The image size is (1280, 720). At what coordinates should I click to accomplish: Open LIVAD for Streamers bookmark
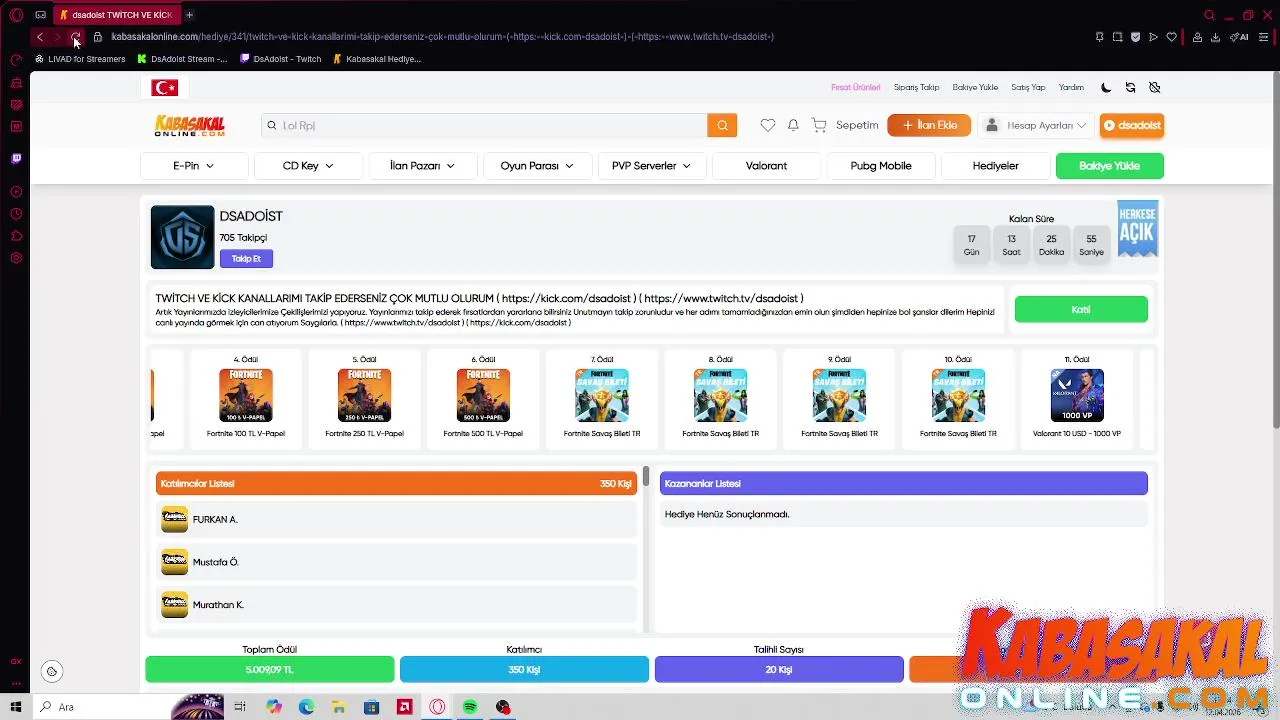[80, 59]
